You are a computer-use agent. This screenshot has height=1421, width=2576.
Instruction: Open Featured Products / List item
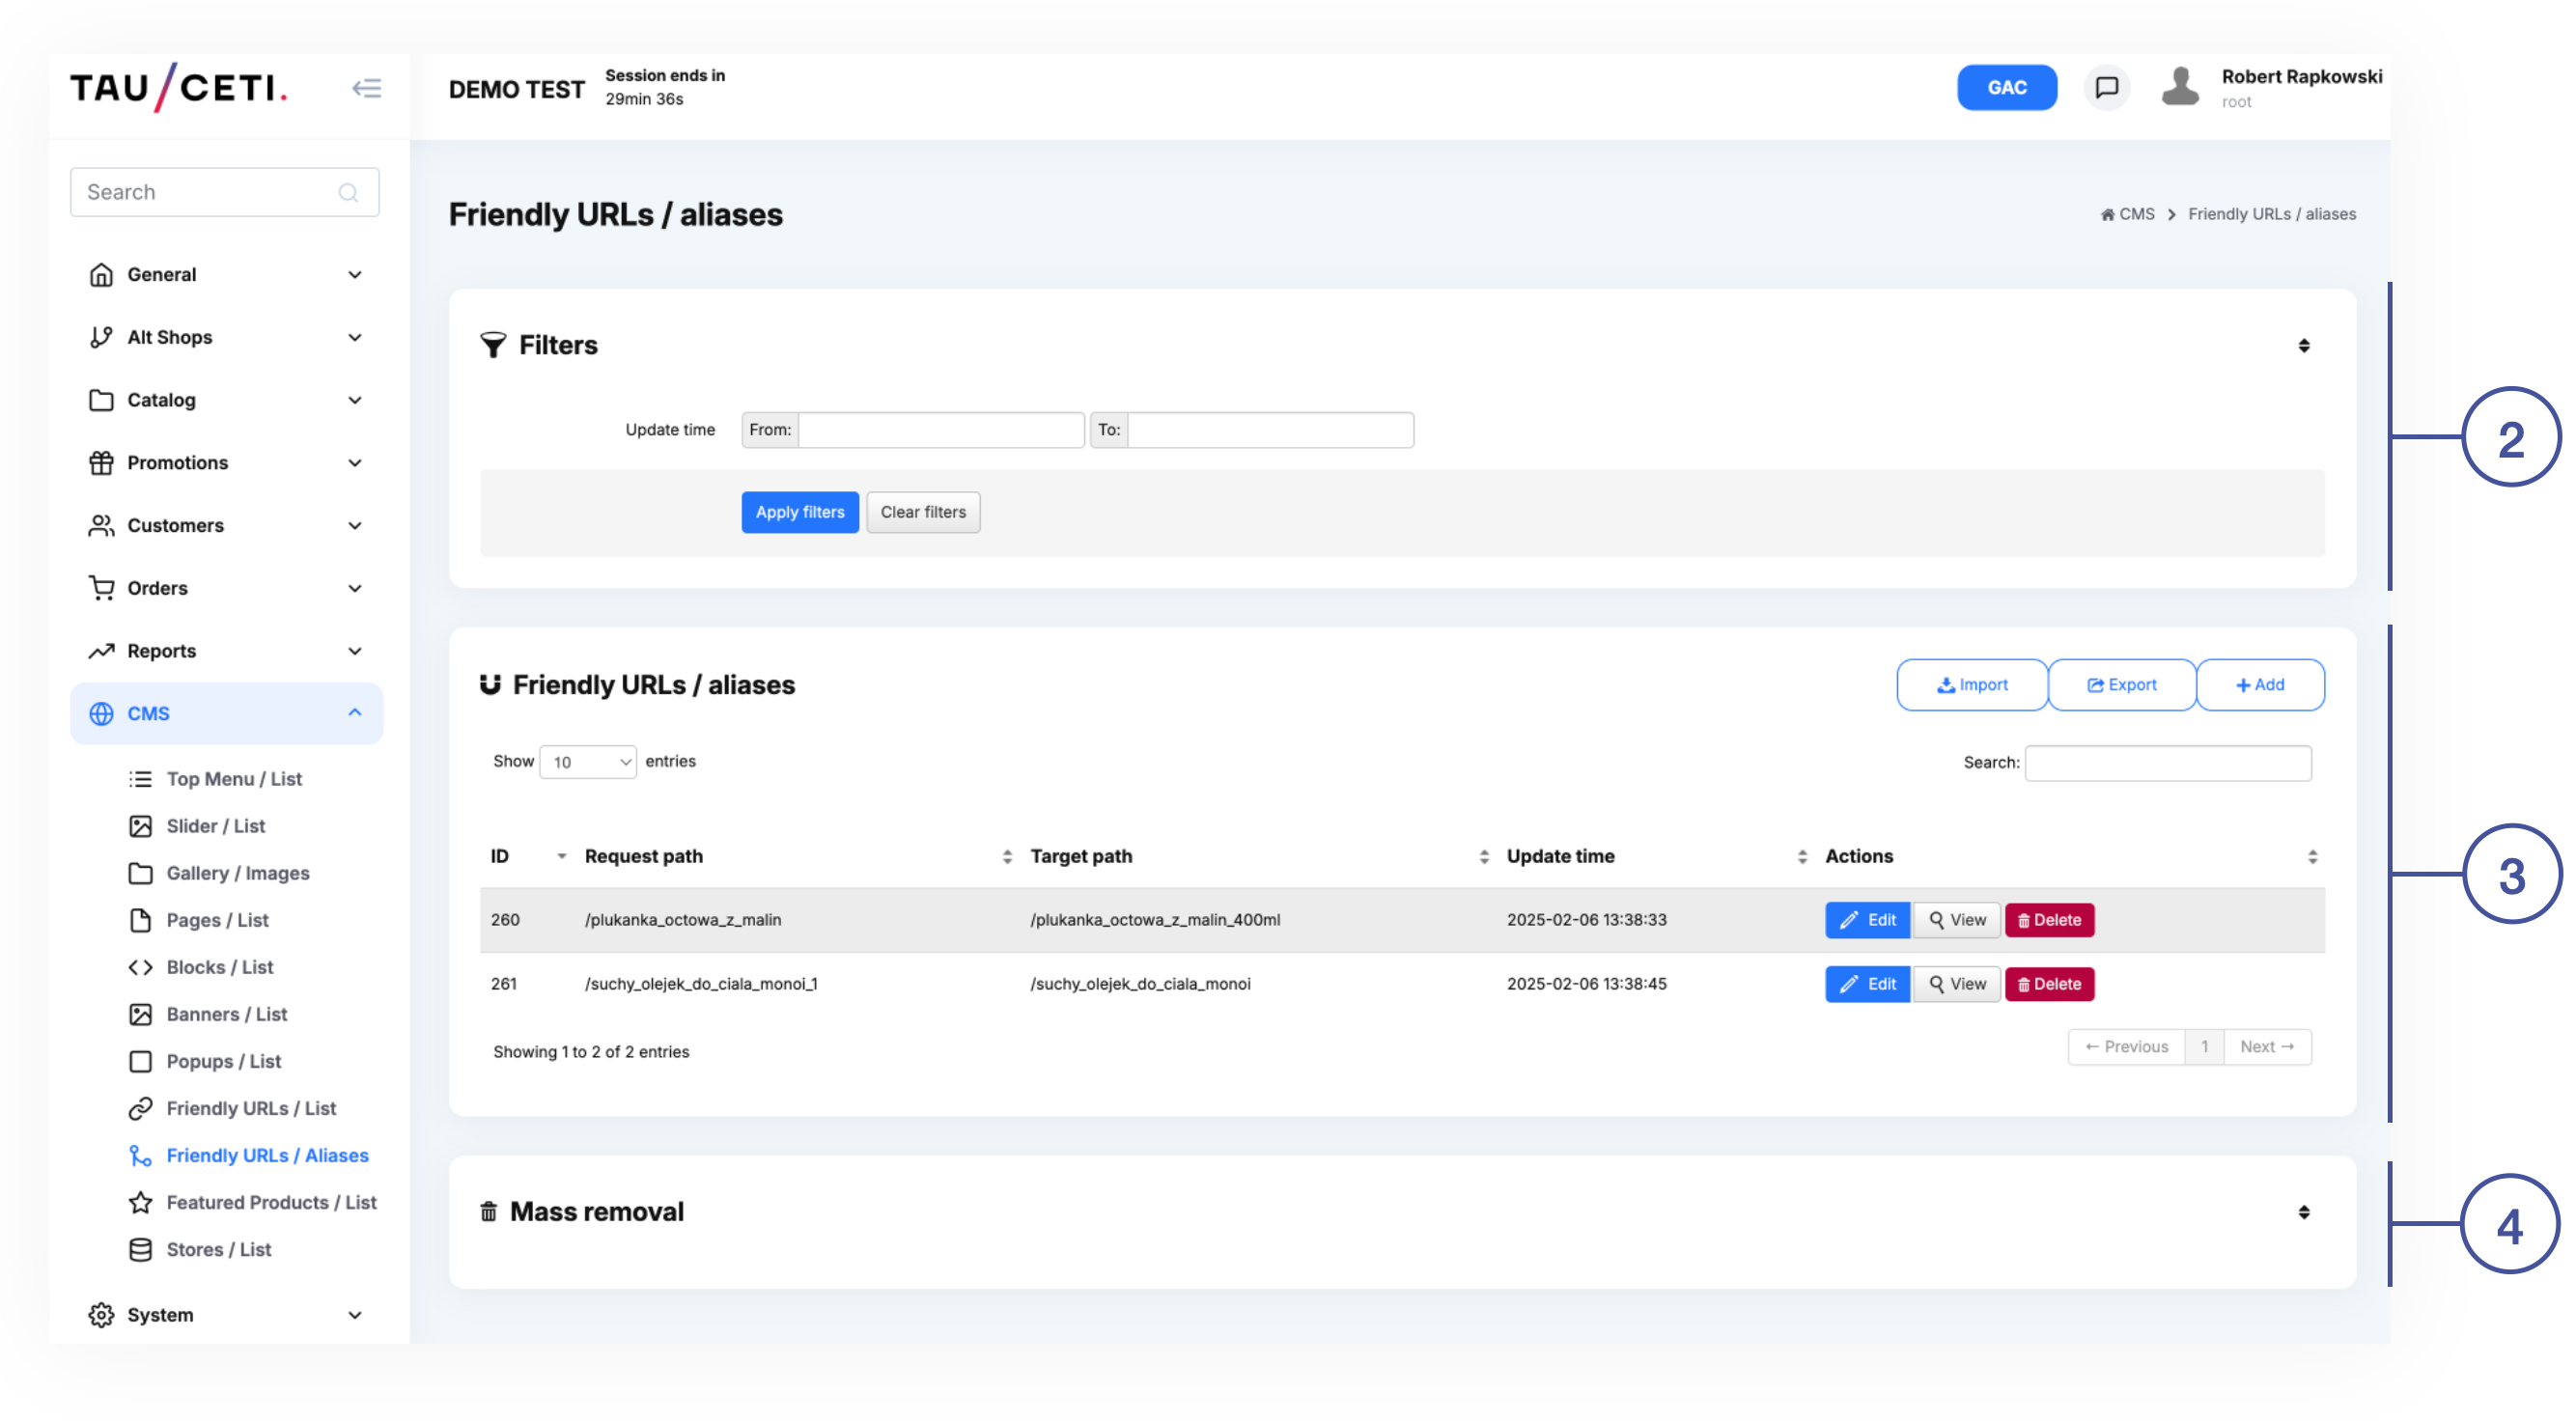coord(271,1202)
